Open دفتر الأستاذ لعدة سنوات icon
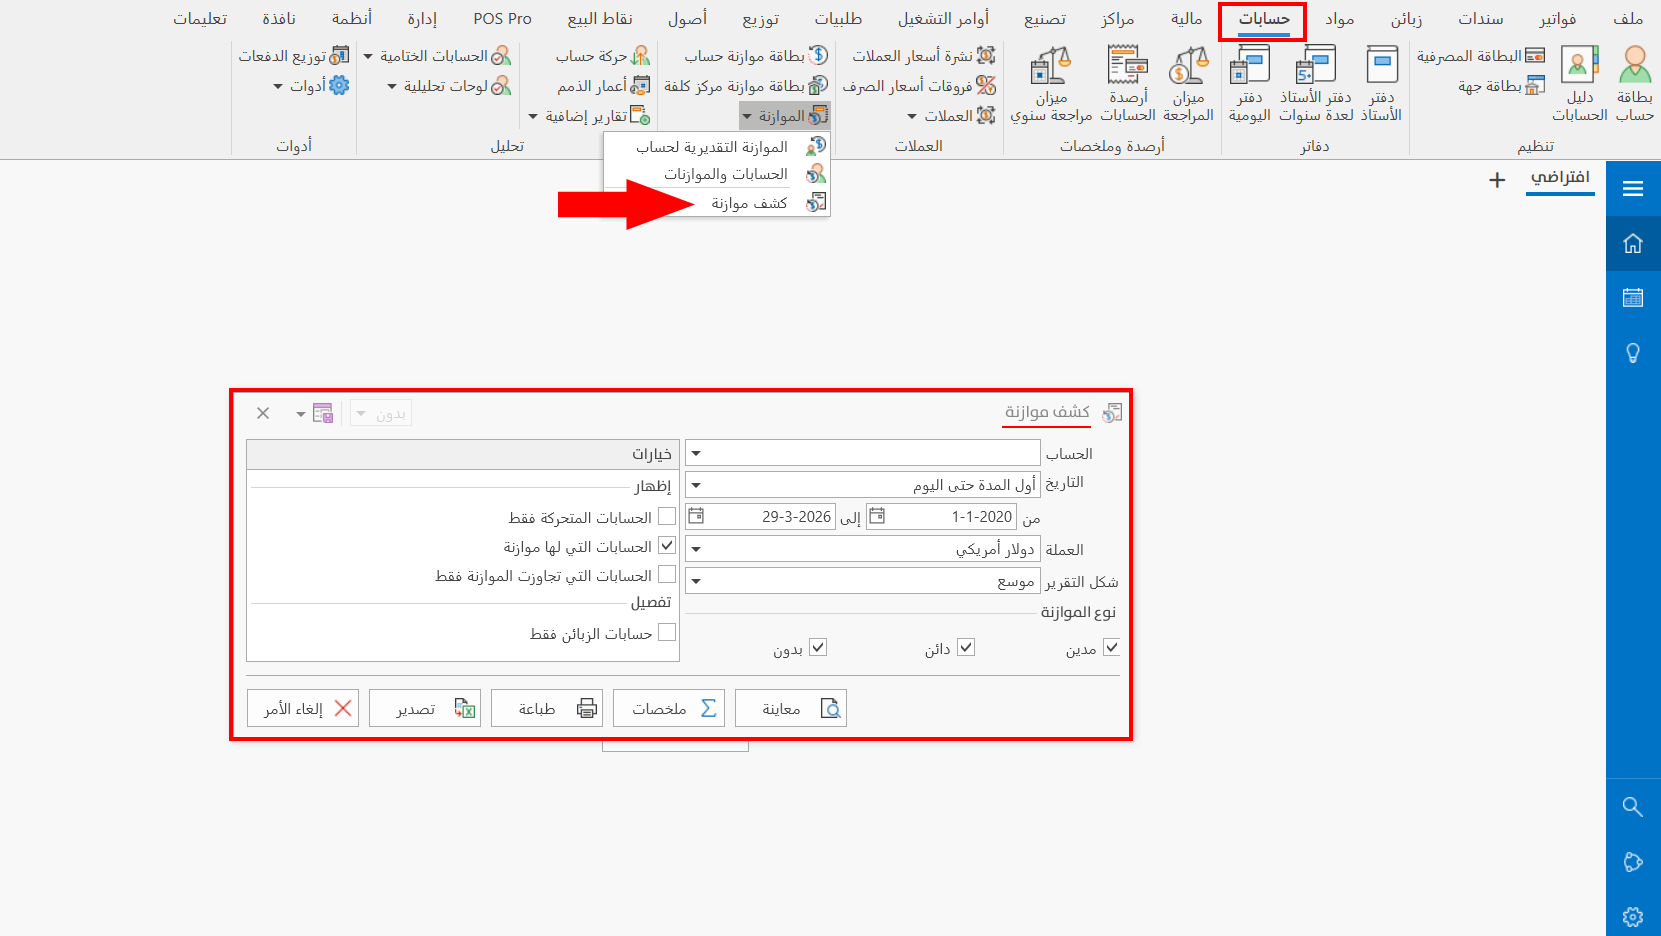 (x=1316, y=84)
